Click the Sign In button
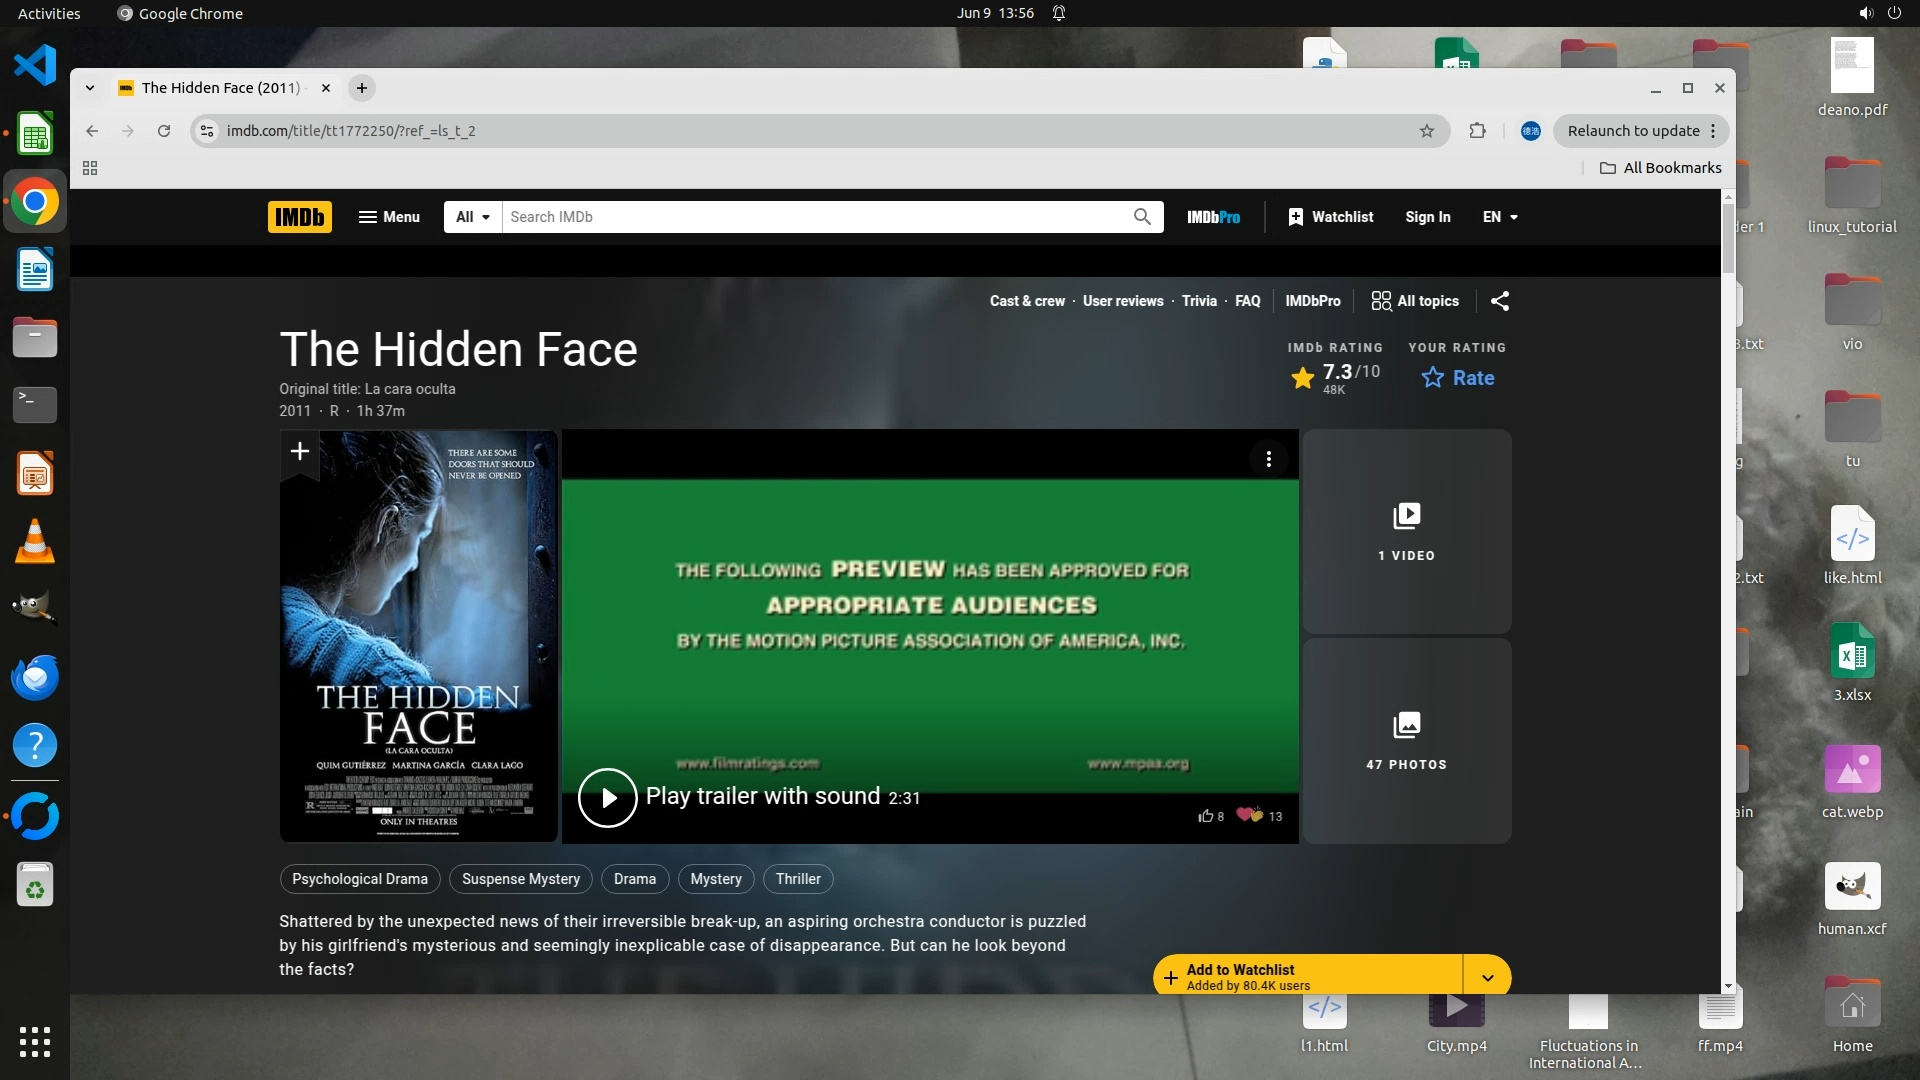The width and height of the screenshot is (1920, 1080). 1427,217
